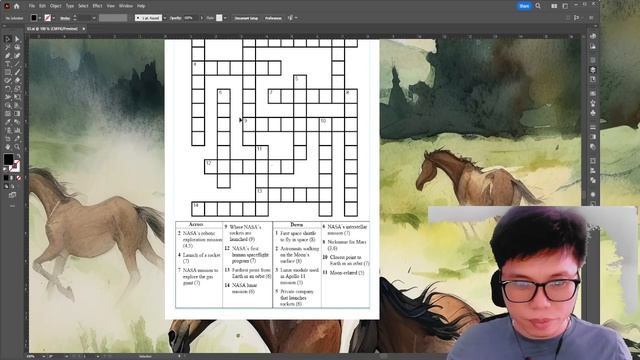
Task: Select the Paintbrush tool
Action: click(17, 72)
